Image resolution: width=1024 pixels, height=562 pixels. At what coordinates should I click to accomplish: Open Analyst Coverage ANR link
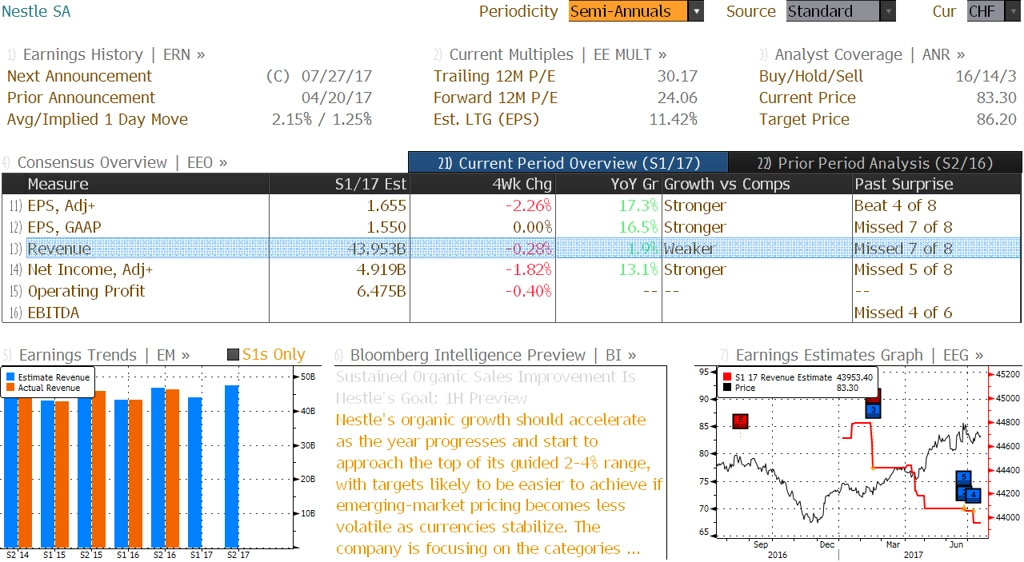pos(869,54)
